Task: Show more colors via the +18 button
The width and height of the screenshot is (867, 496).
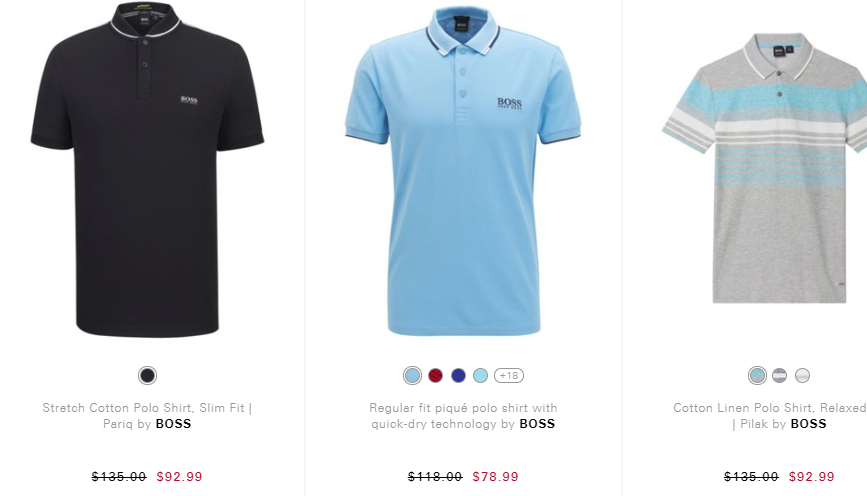Action: [x=509, y=376]
